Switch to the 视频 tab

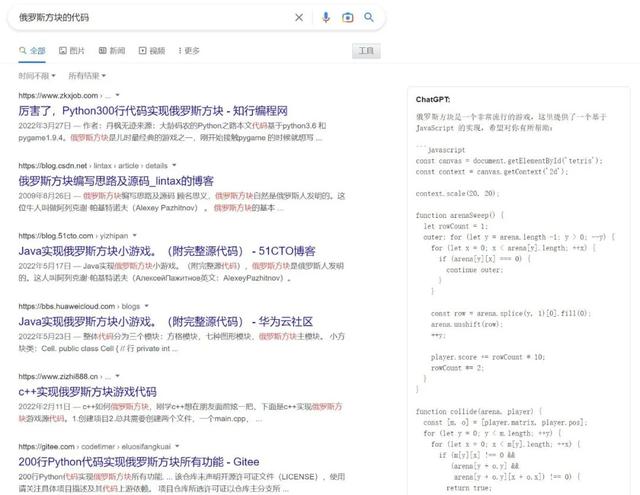[x=152, y=51]
